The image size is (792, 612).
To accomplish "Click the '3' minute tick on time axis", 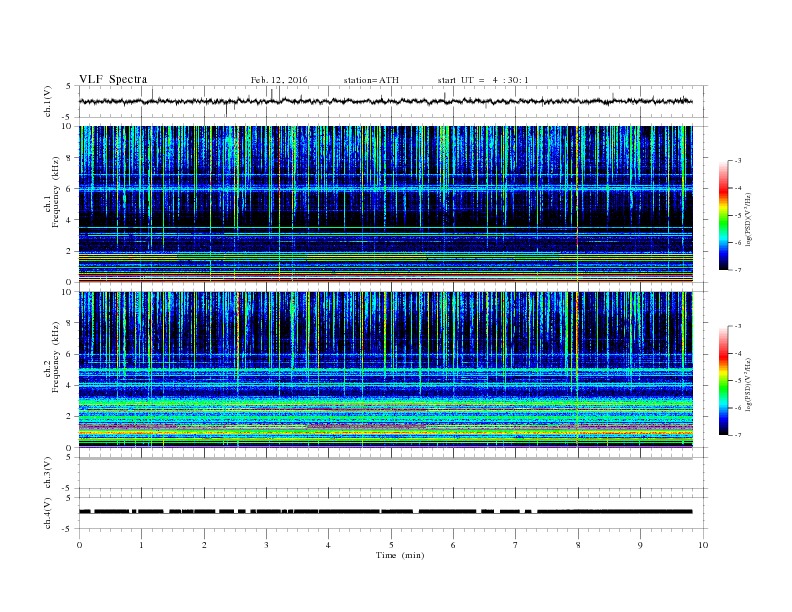I will (266, 545).
